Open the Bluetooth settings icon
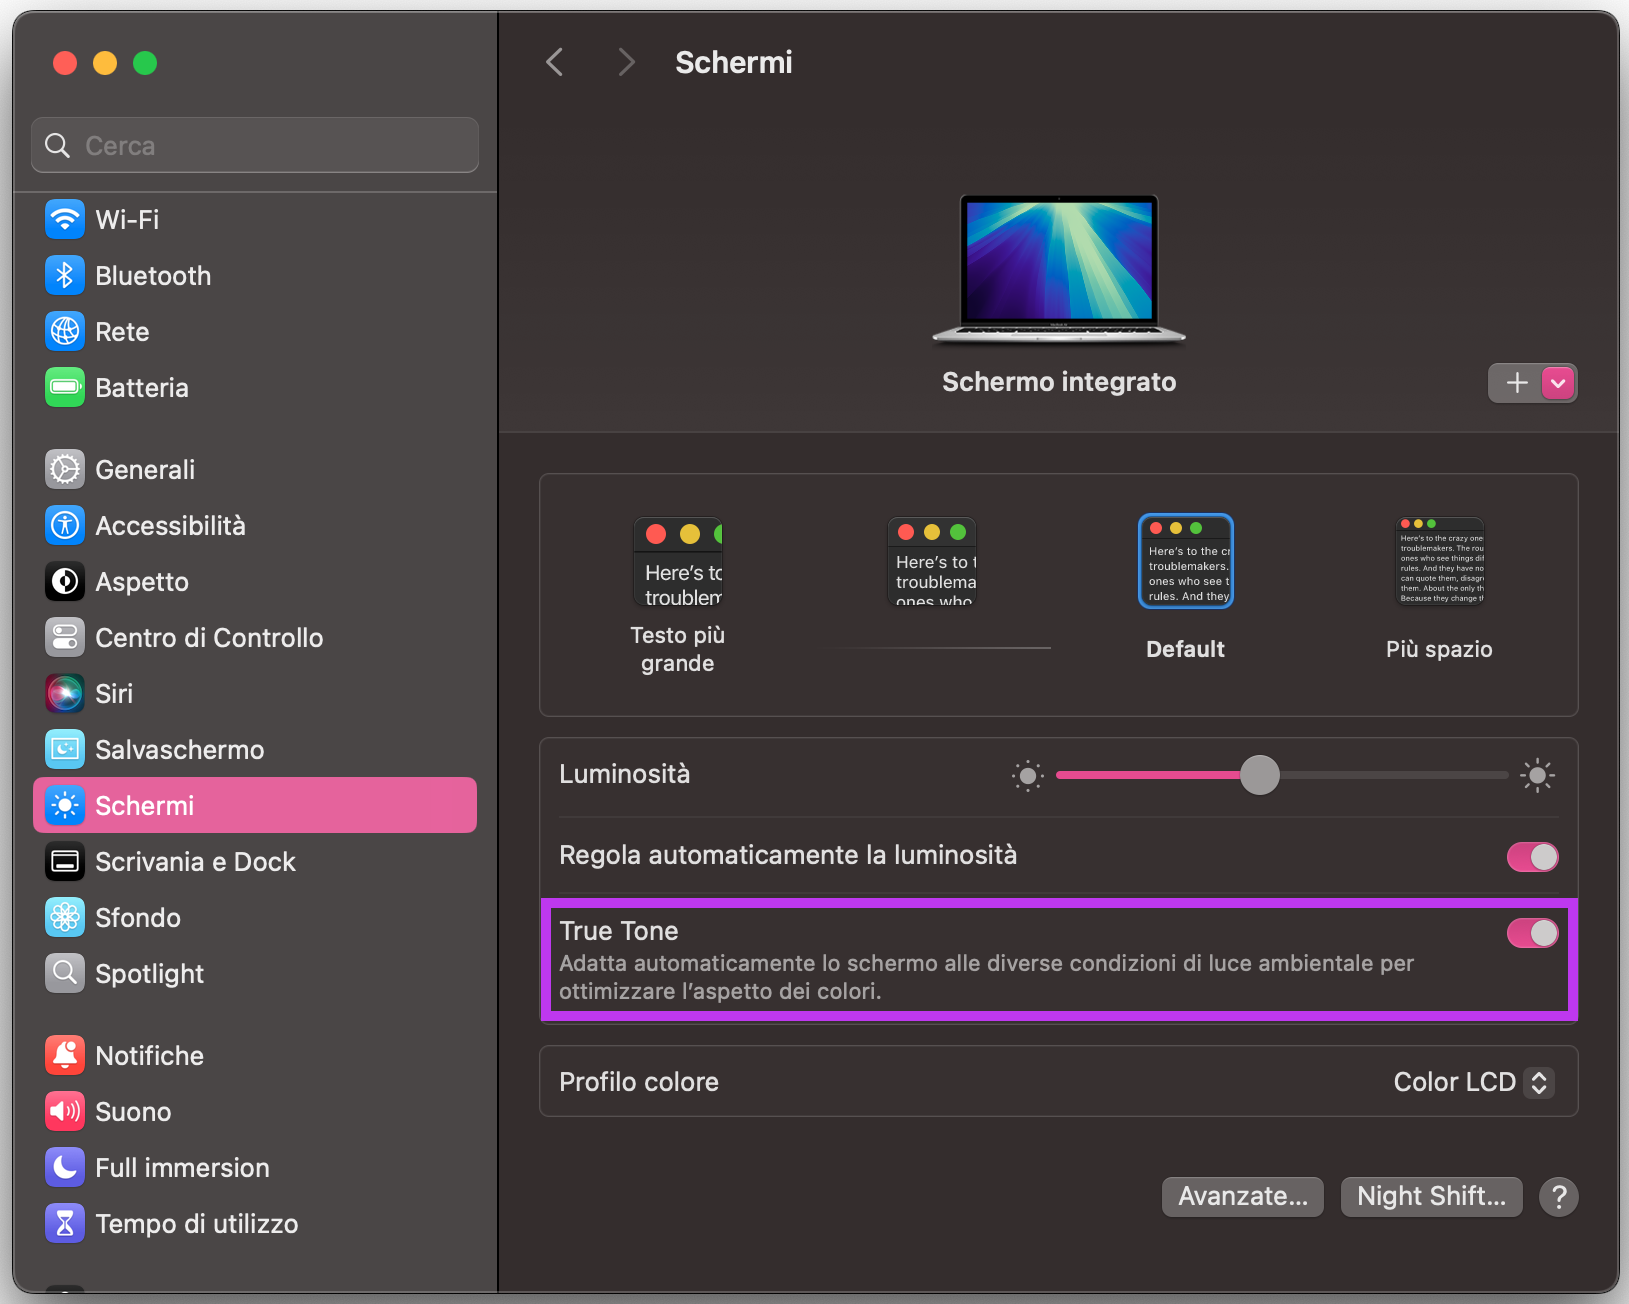Viewport: 1629px width, 1304px height. click(x=64, y=275)
